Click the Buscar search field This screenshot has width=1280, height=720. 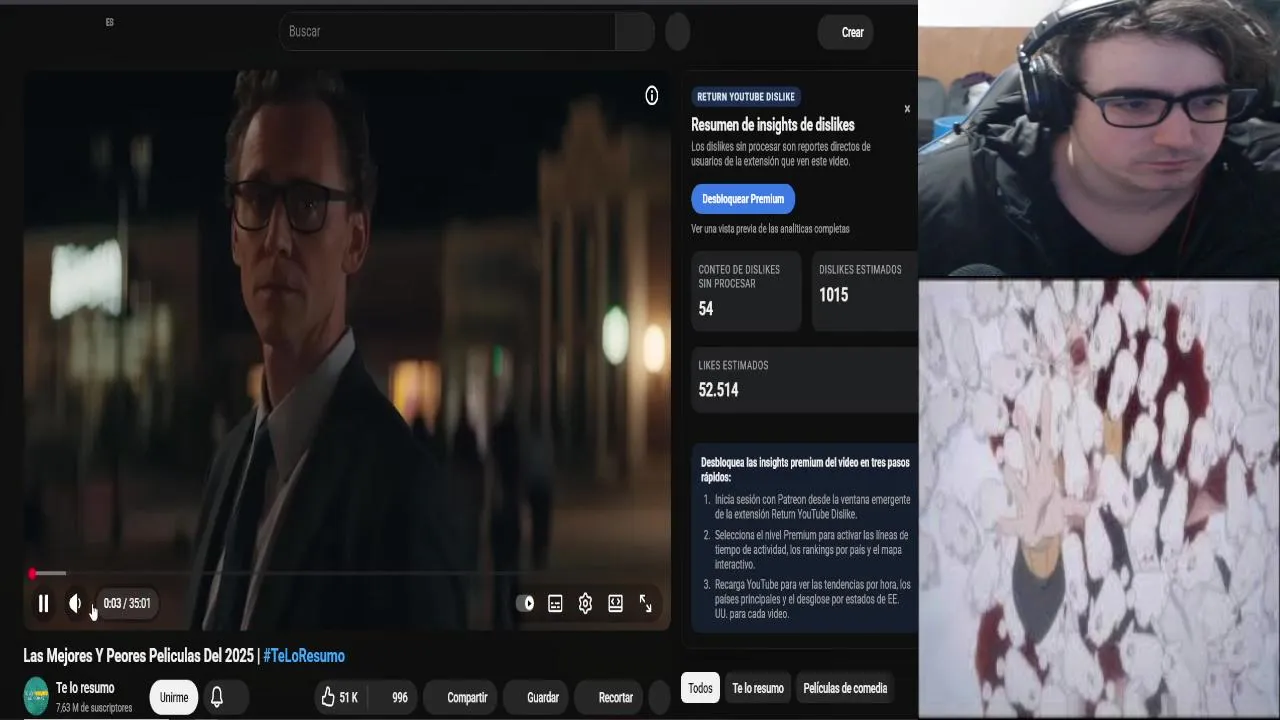coord(447,32)
